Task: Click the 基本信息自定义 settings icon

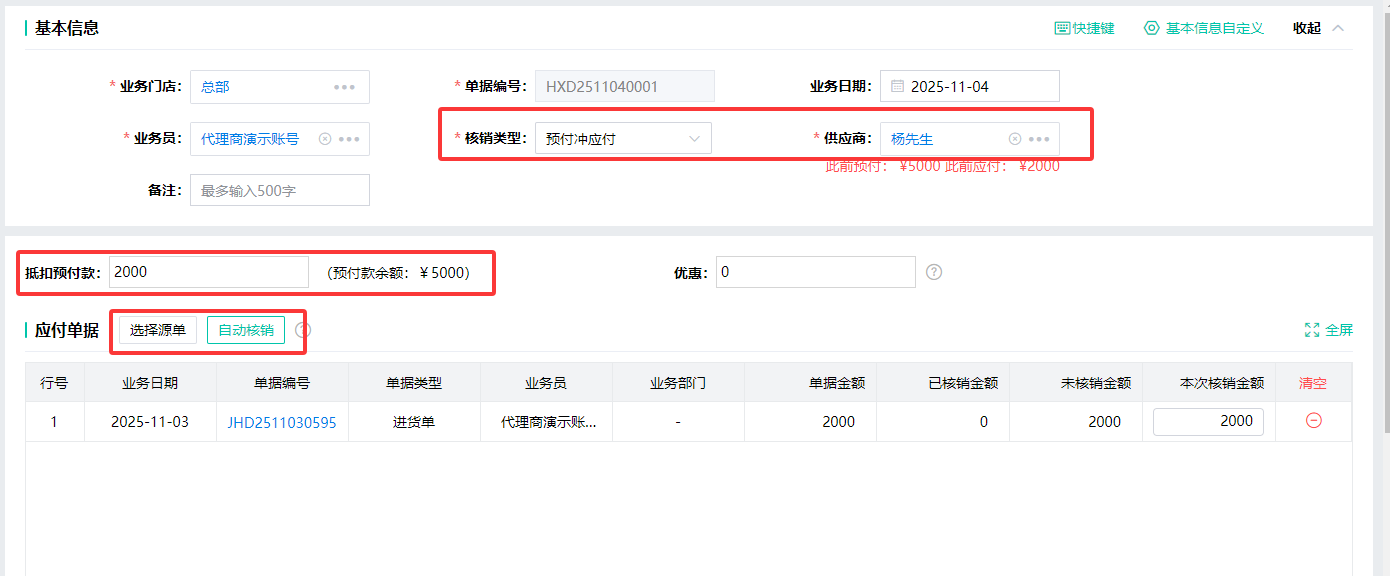Action: click(1151, 28)
